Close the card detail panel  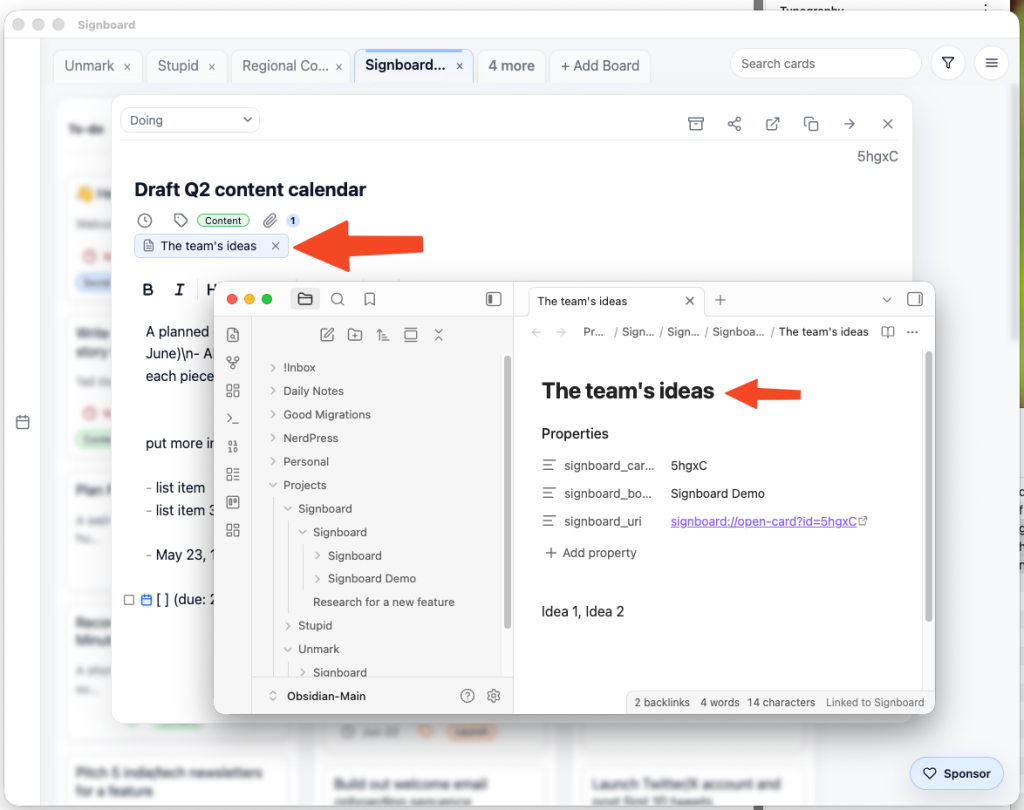coord(888,123)
